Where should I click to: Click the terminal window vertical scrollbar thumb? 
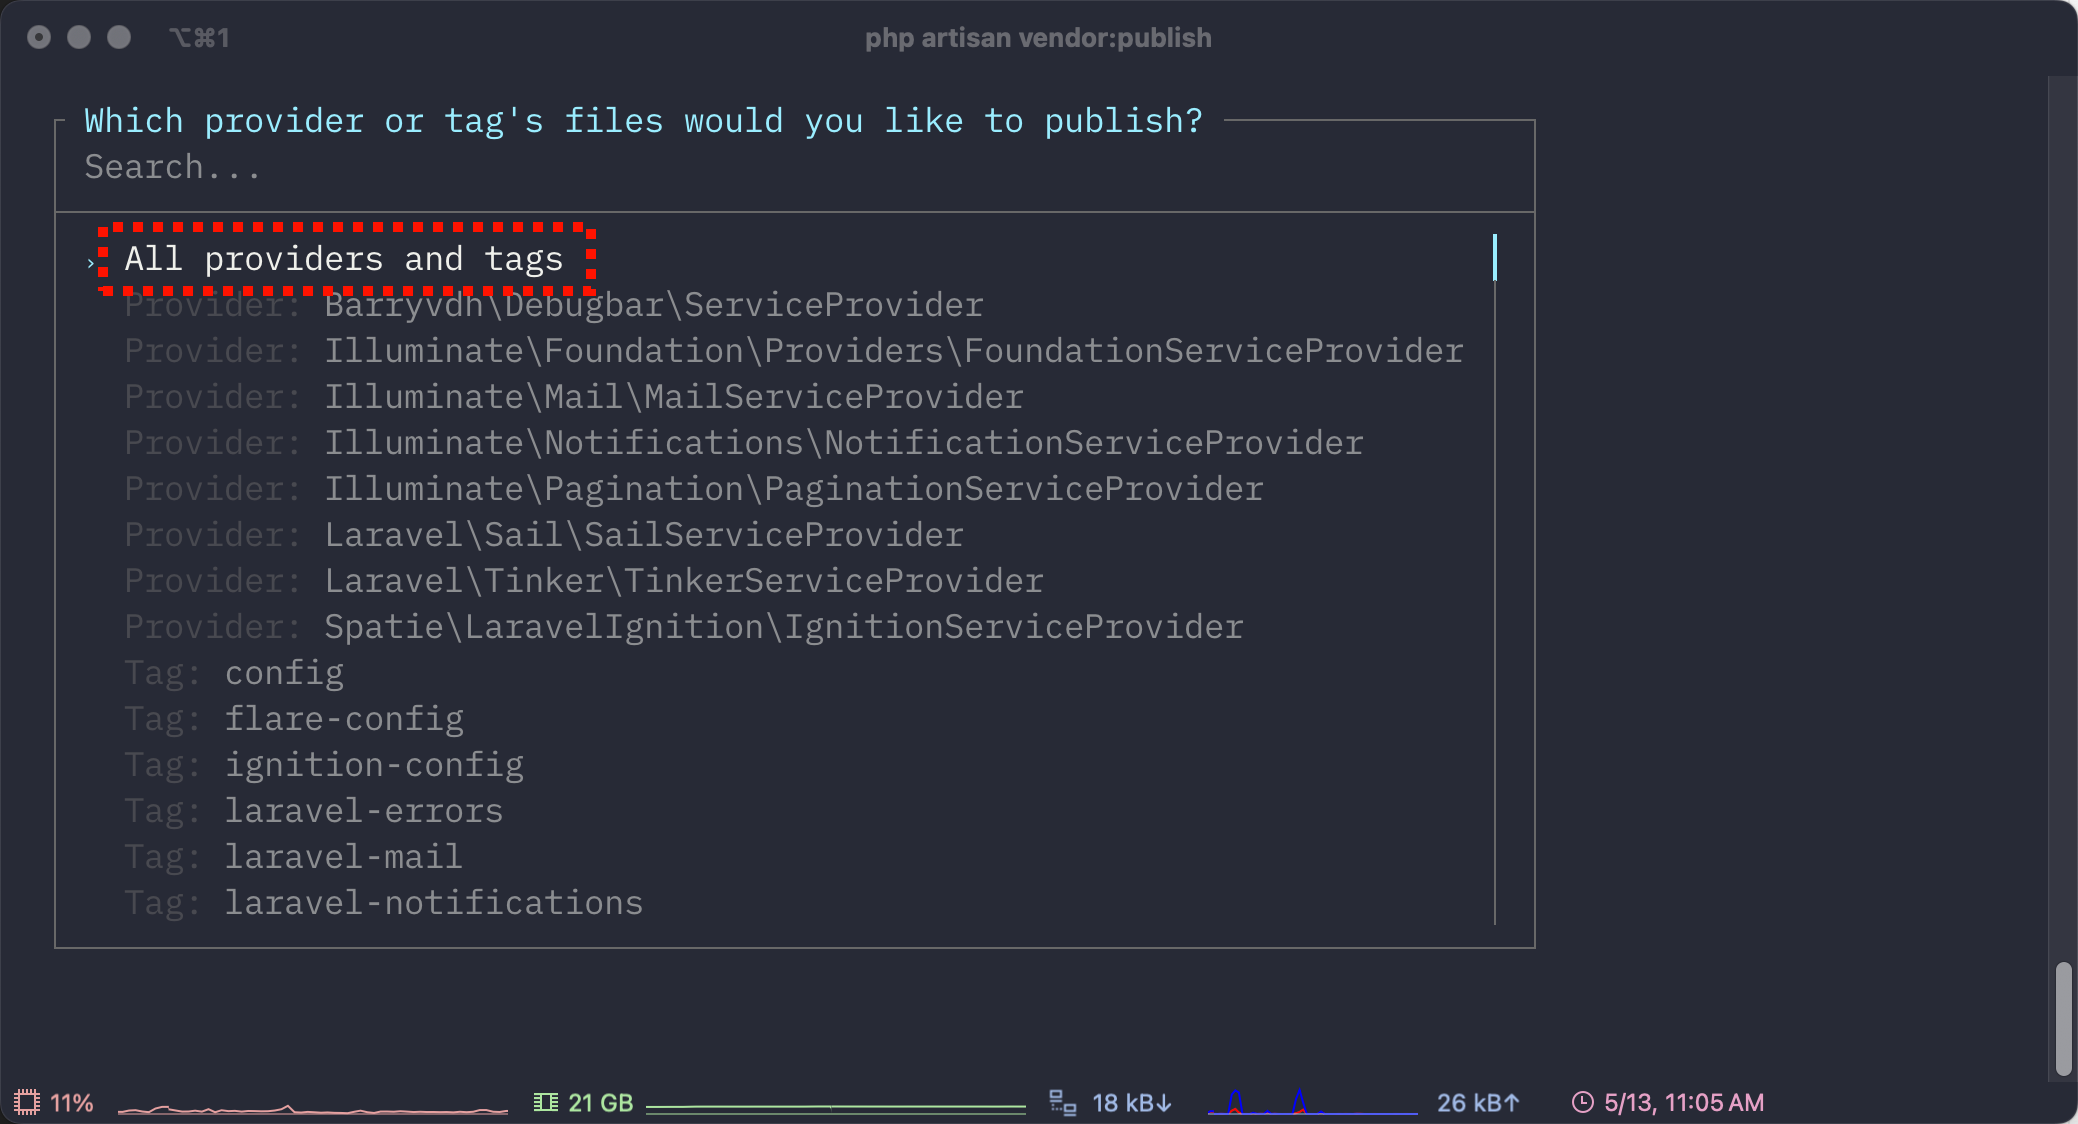[x=2063, y=1018]
